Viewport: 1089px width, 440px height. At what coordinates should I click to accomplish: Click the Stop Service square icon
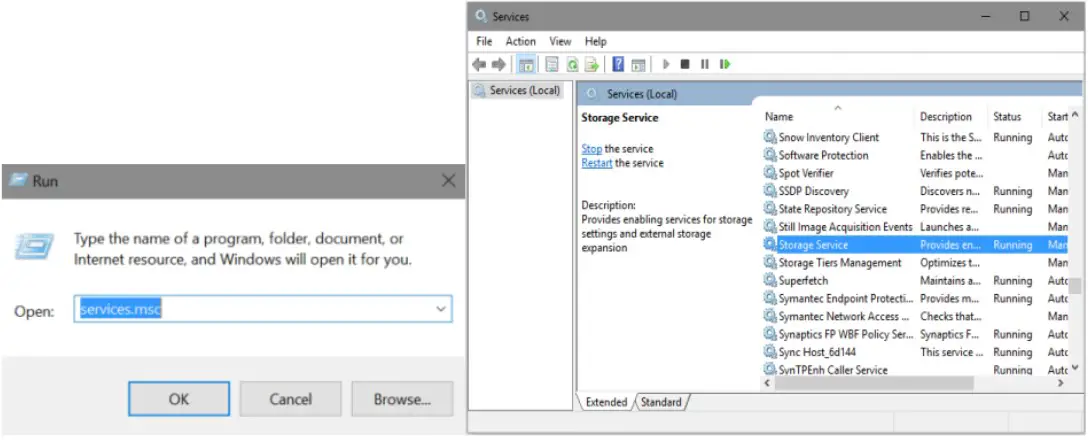[x=685, y=65]
